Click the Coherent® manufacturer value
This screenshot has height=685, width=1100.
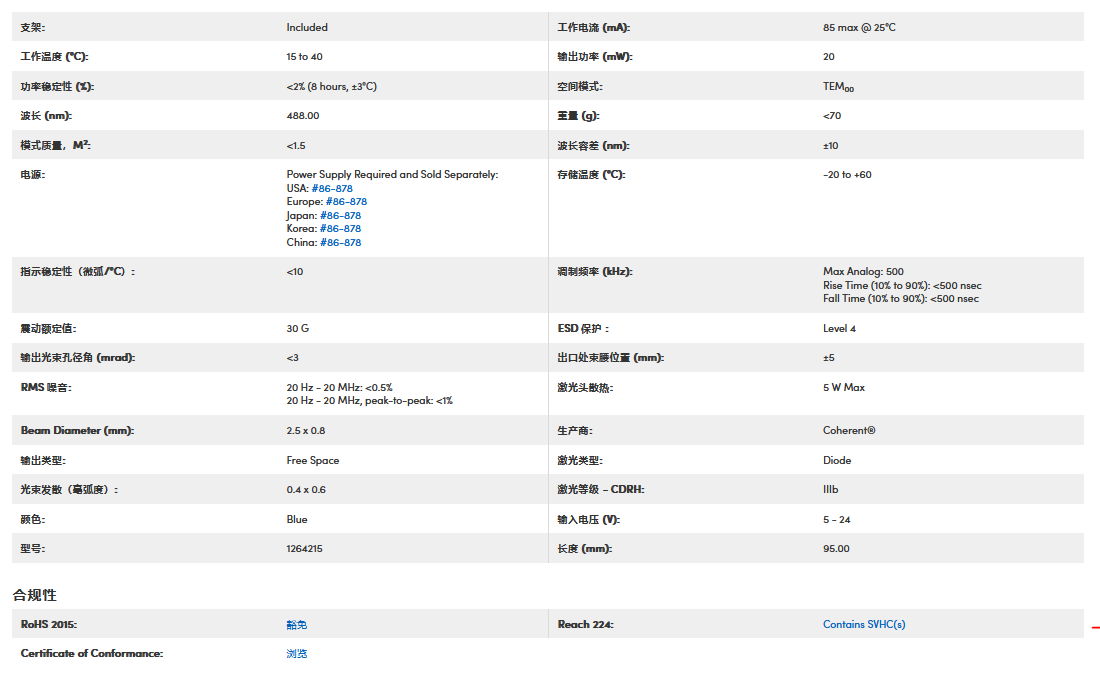[849, 430]
